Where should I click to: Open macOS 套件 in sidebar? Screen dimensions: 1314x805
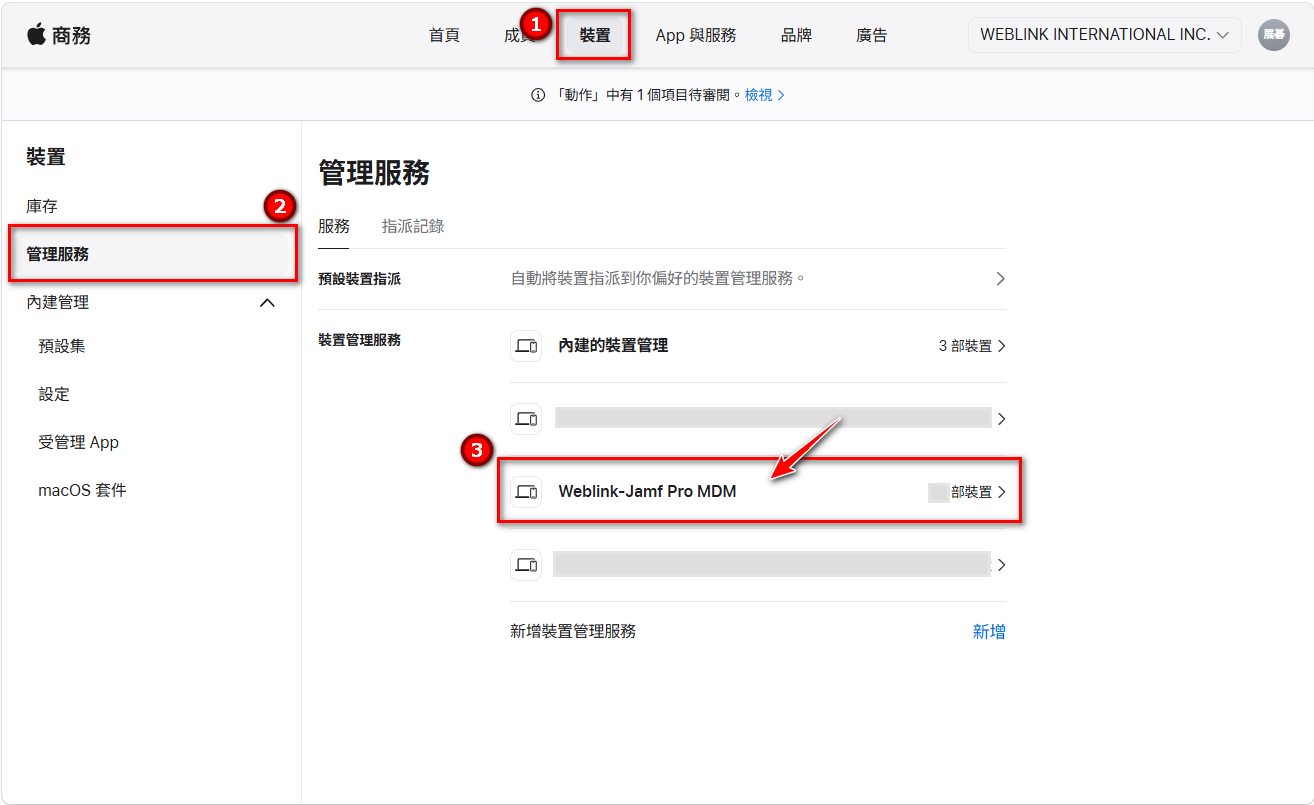[x=82, y=490]
